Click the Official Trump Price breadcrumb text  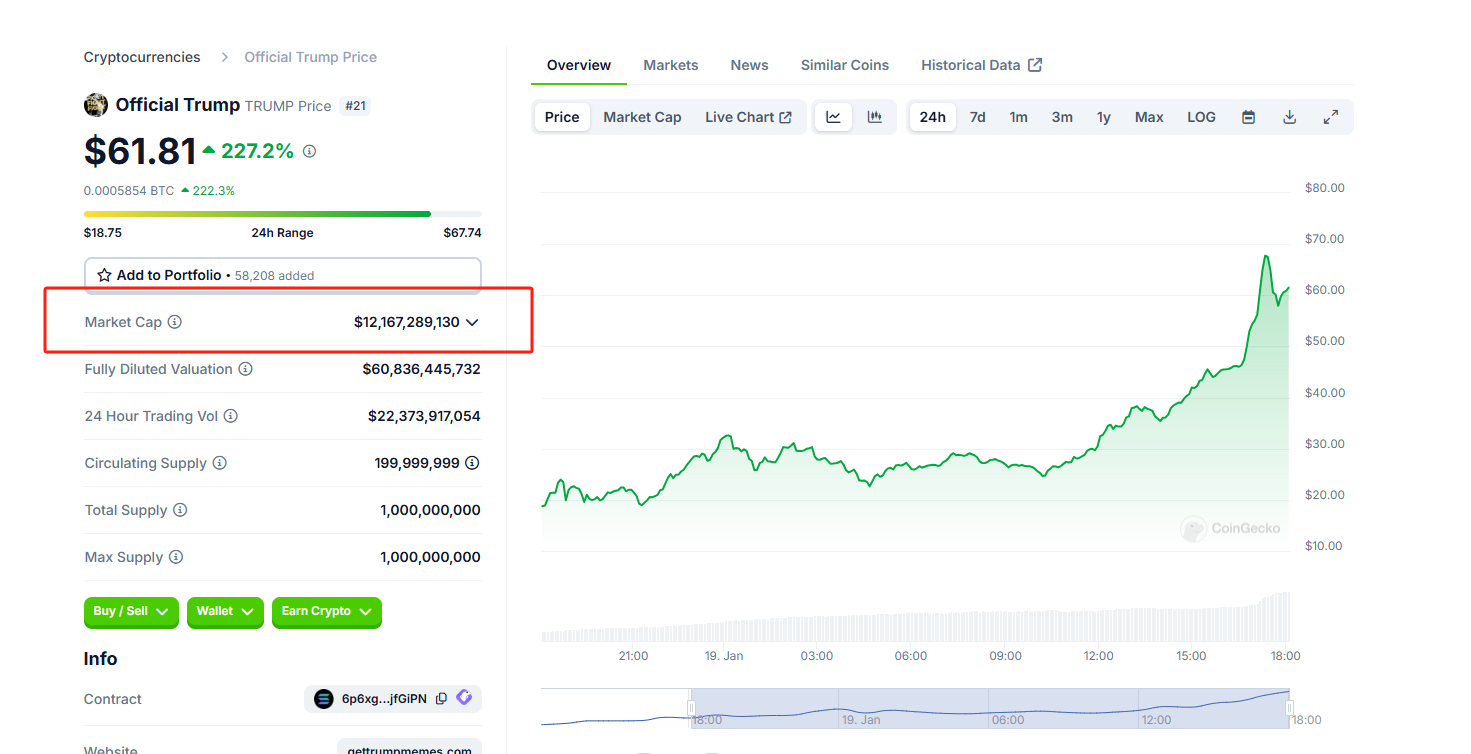[x=311, y=57]
